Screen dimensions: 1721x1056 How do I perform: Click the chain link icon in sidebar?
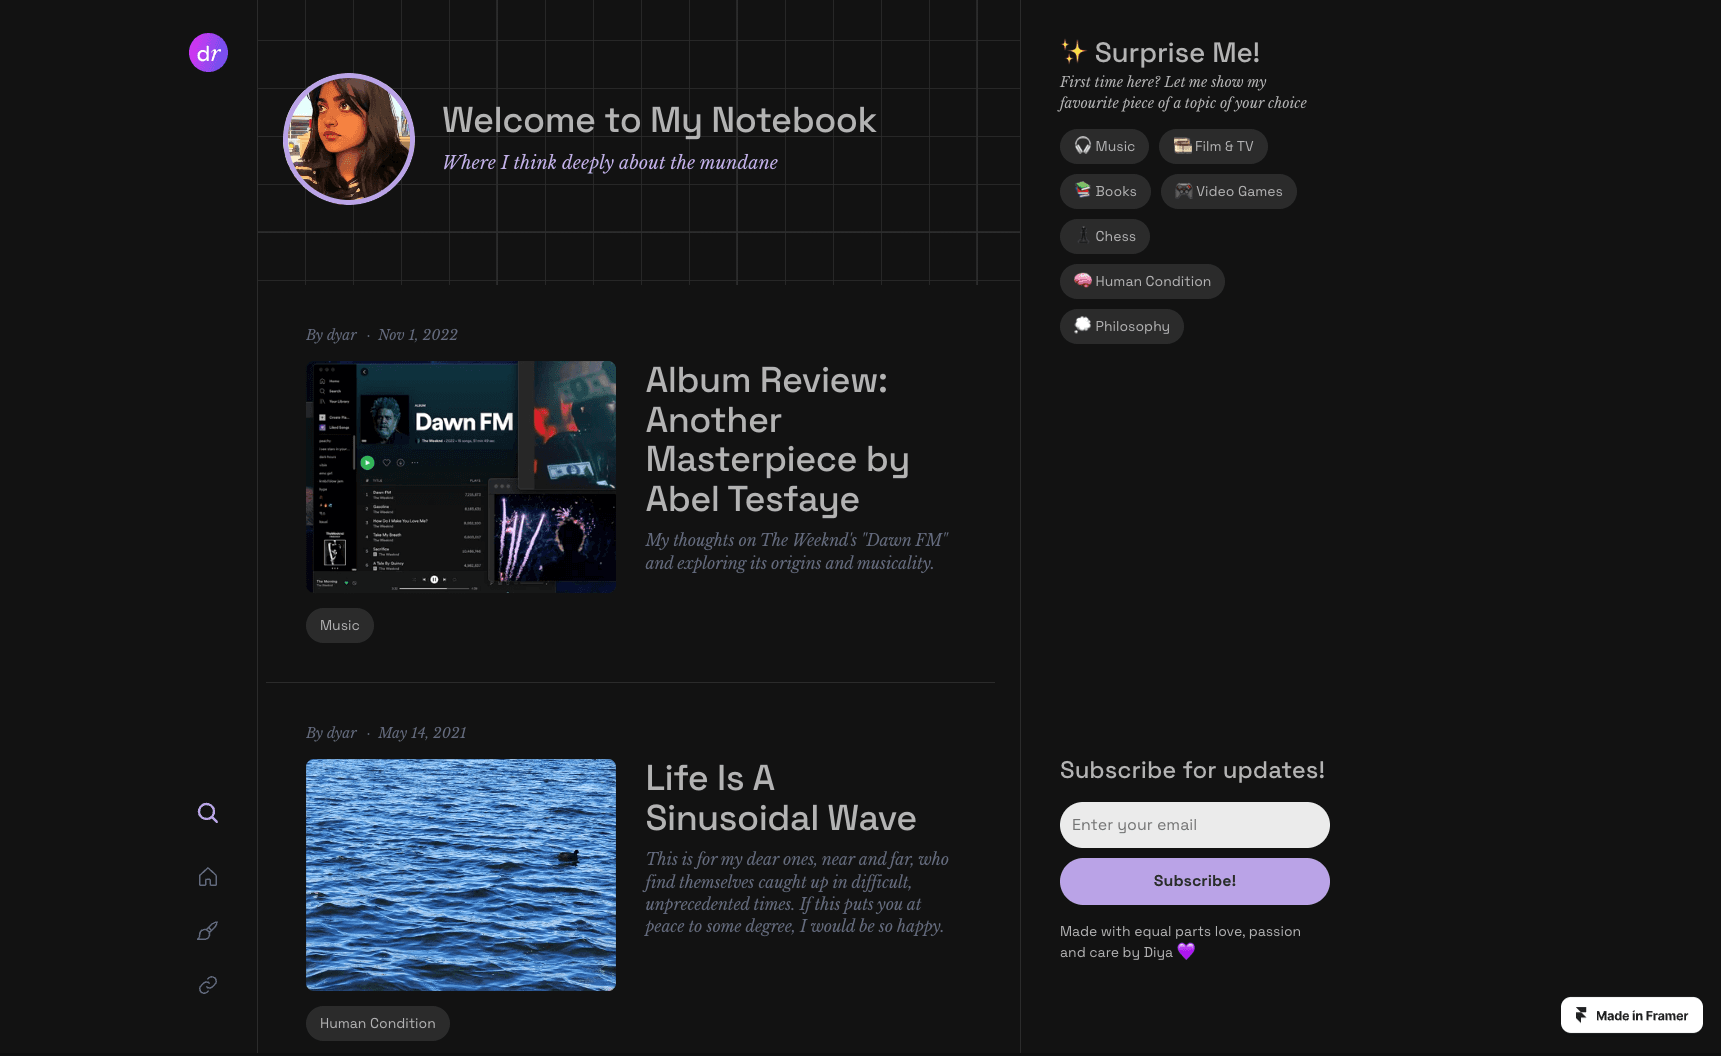[208, 985]
